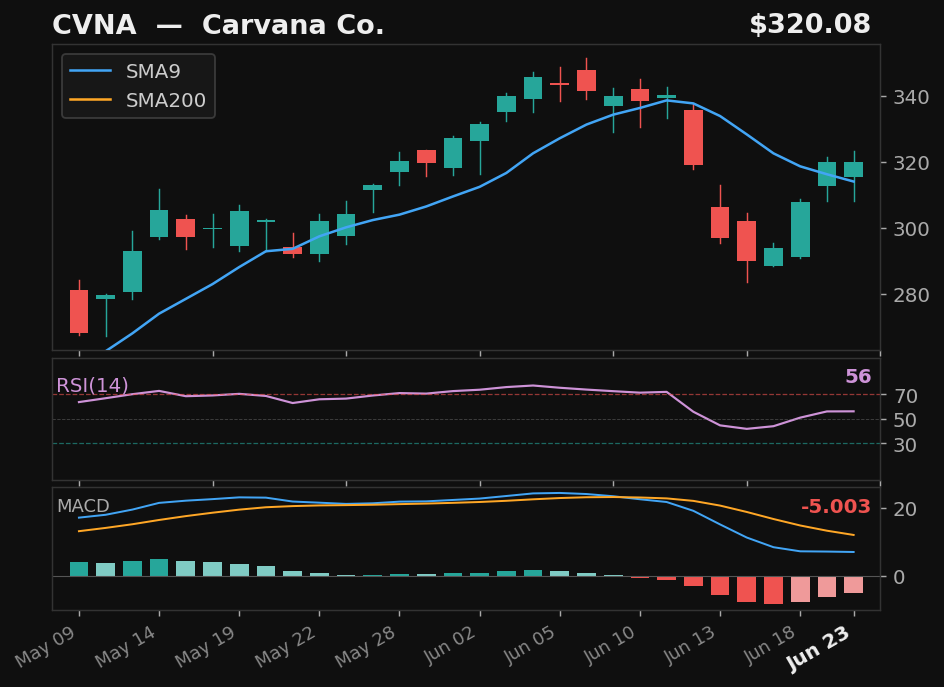Click the first green MACD histogram bar
This screenshot has height=687, width=944.
coord(79,569)
